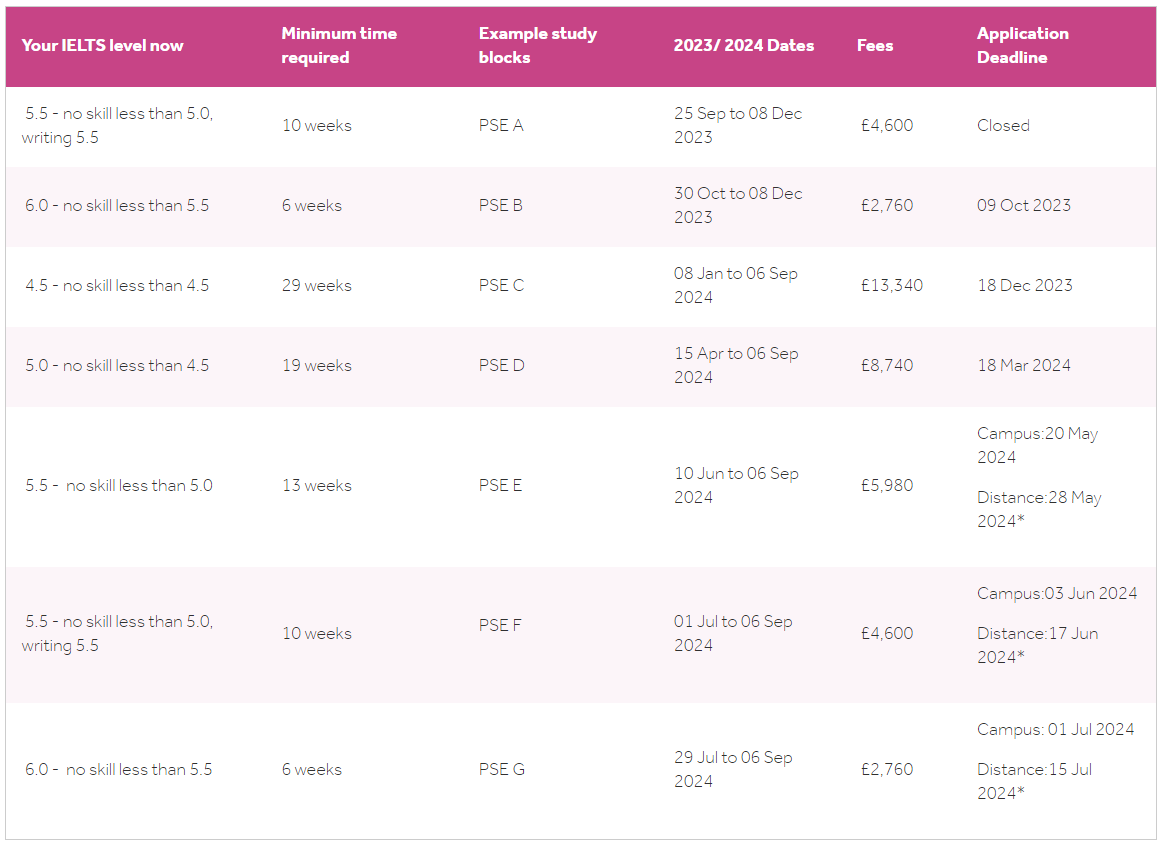The image size is (1162, 847).
Task: Click the £4,600 fee for PSE F
Action: 887,634
